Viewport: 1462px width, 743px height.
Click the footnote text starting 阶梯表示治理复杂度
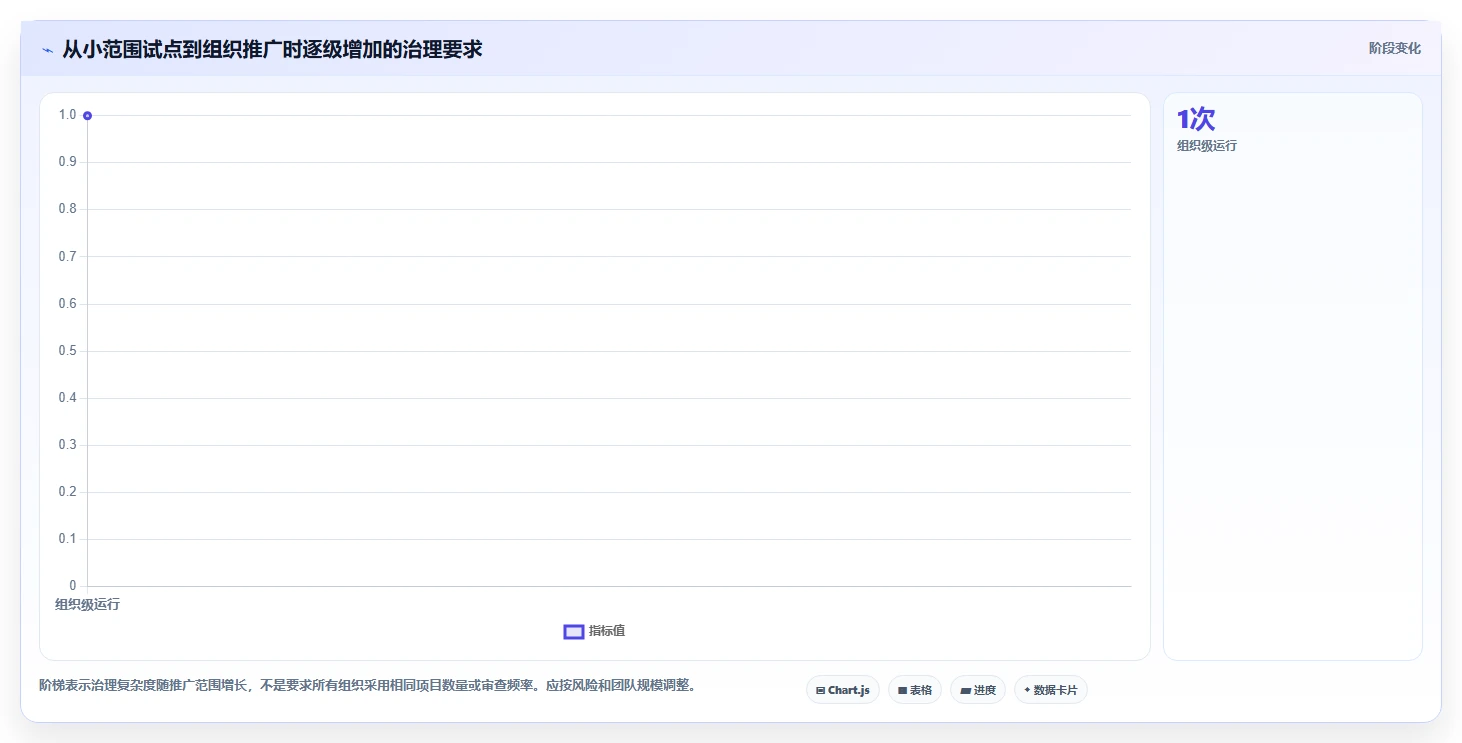pos(367,686)
